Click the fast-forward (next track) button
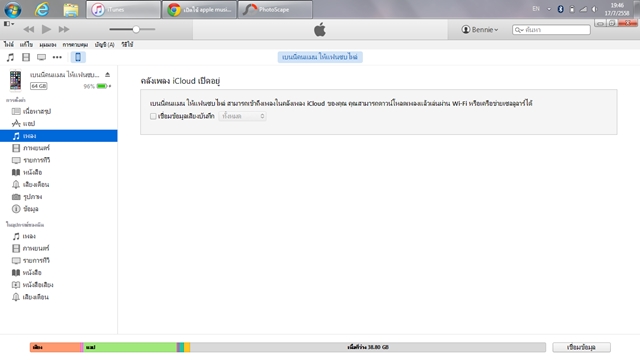The width and height of the screenshot is (640, 360). click(x=64, y=29)
